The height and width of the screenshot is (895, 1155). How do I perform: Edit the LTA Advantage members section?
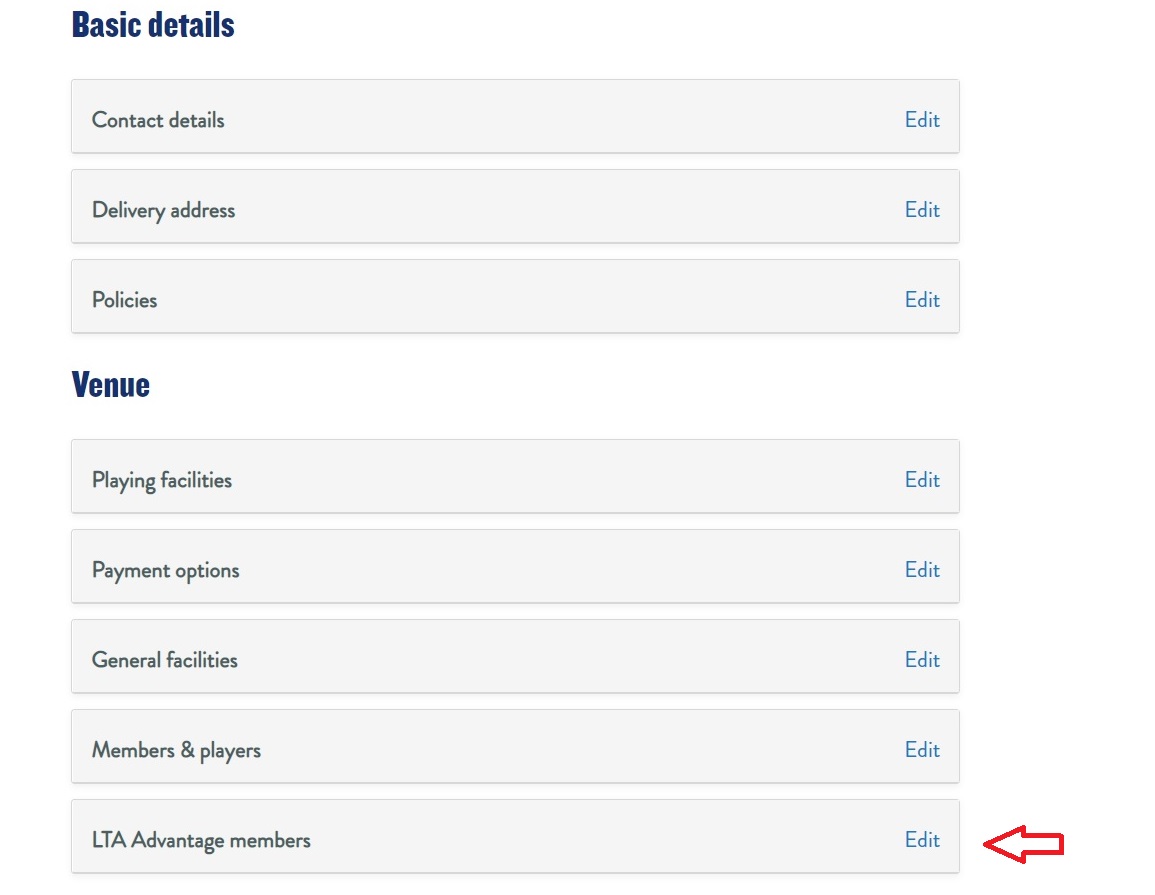tap(922, 839)
